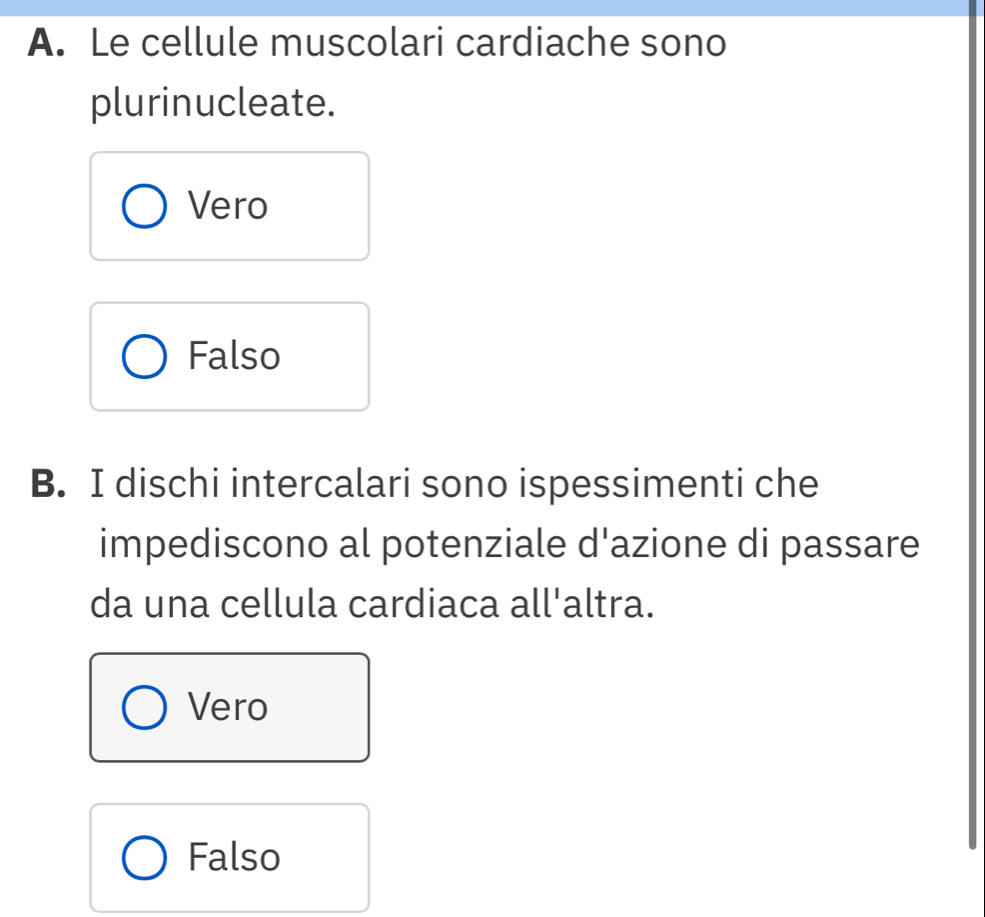Select the Vero radio circle for question A
The height and width of the screenshot is (917, 985).
point(145,207)
